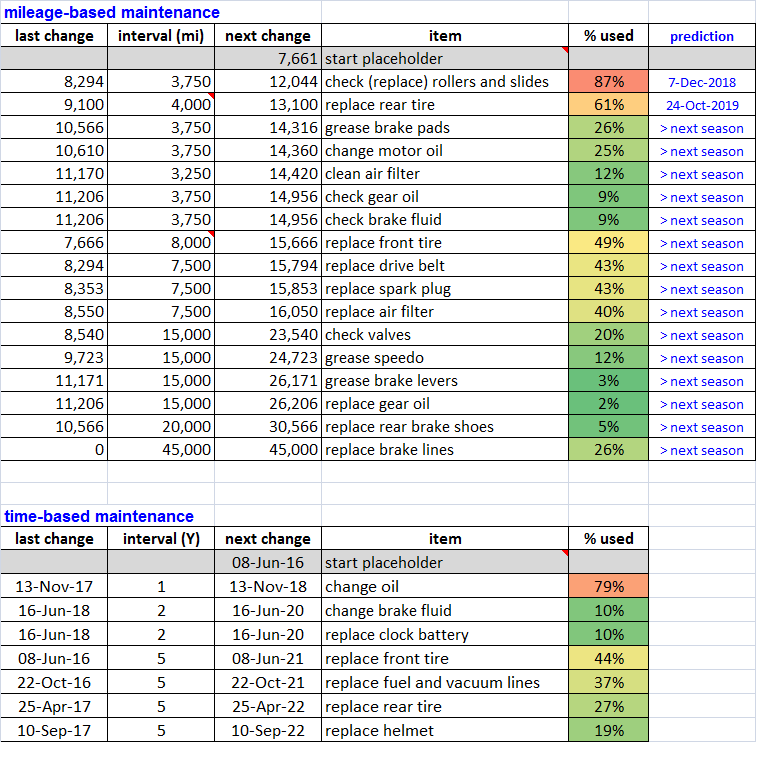Select the 'check valves' cell
This screenshot has width=768, height=758.
[445, 335]
